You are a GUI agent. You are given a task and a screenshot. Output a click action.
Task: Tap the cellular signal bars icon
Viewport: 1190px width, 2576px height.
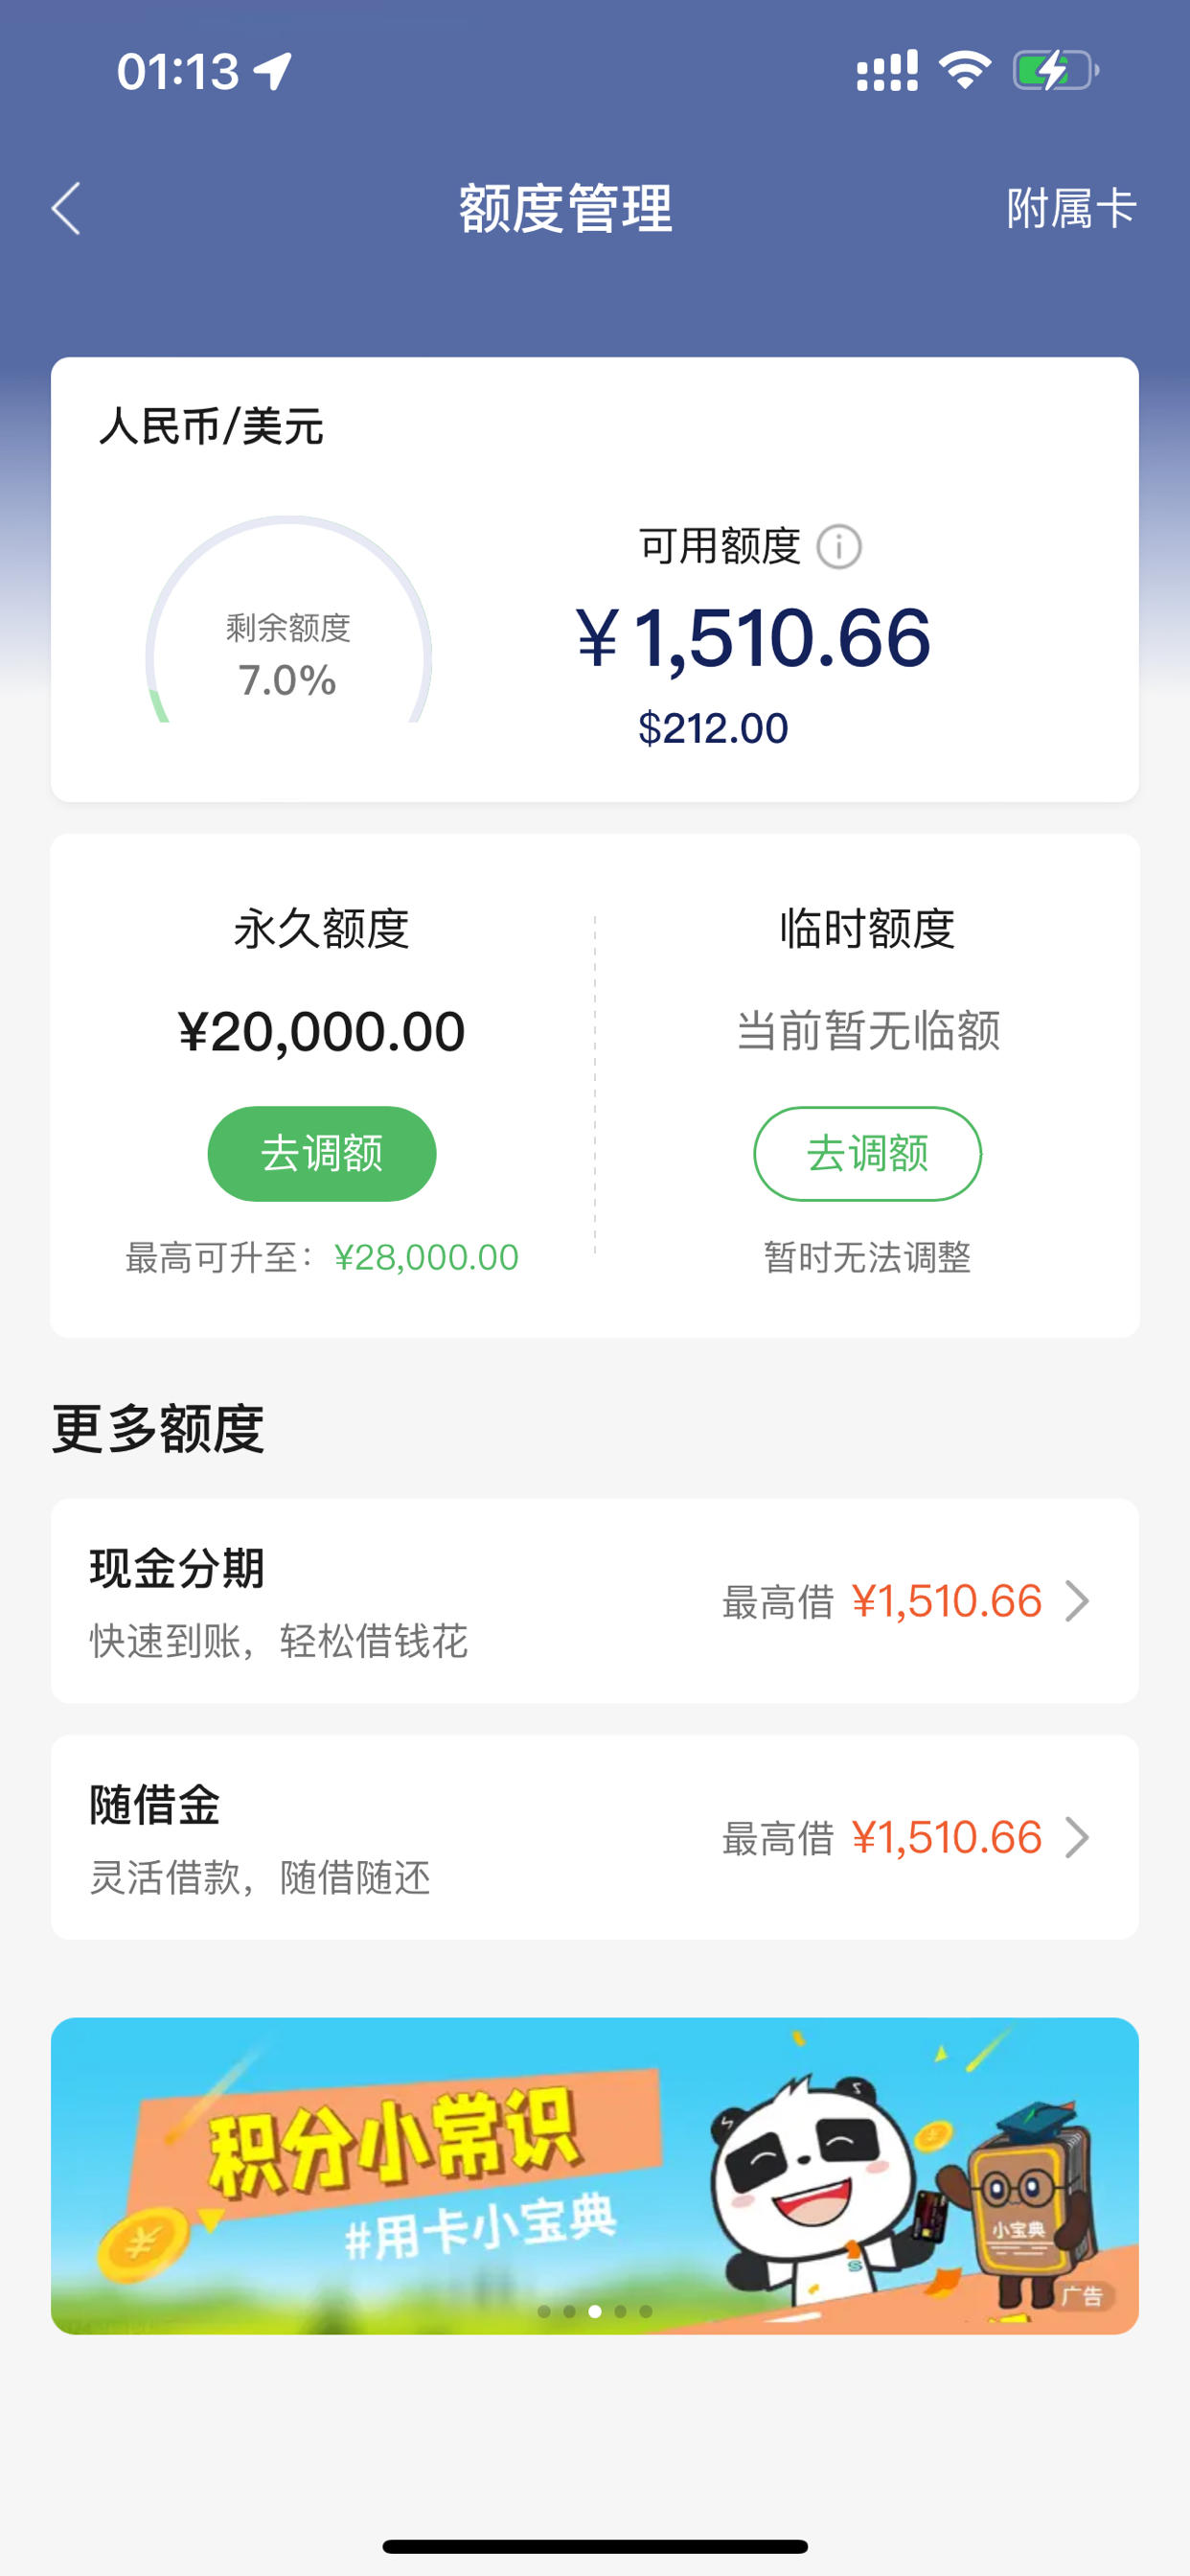887,71
